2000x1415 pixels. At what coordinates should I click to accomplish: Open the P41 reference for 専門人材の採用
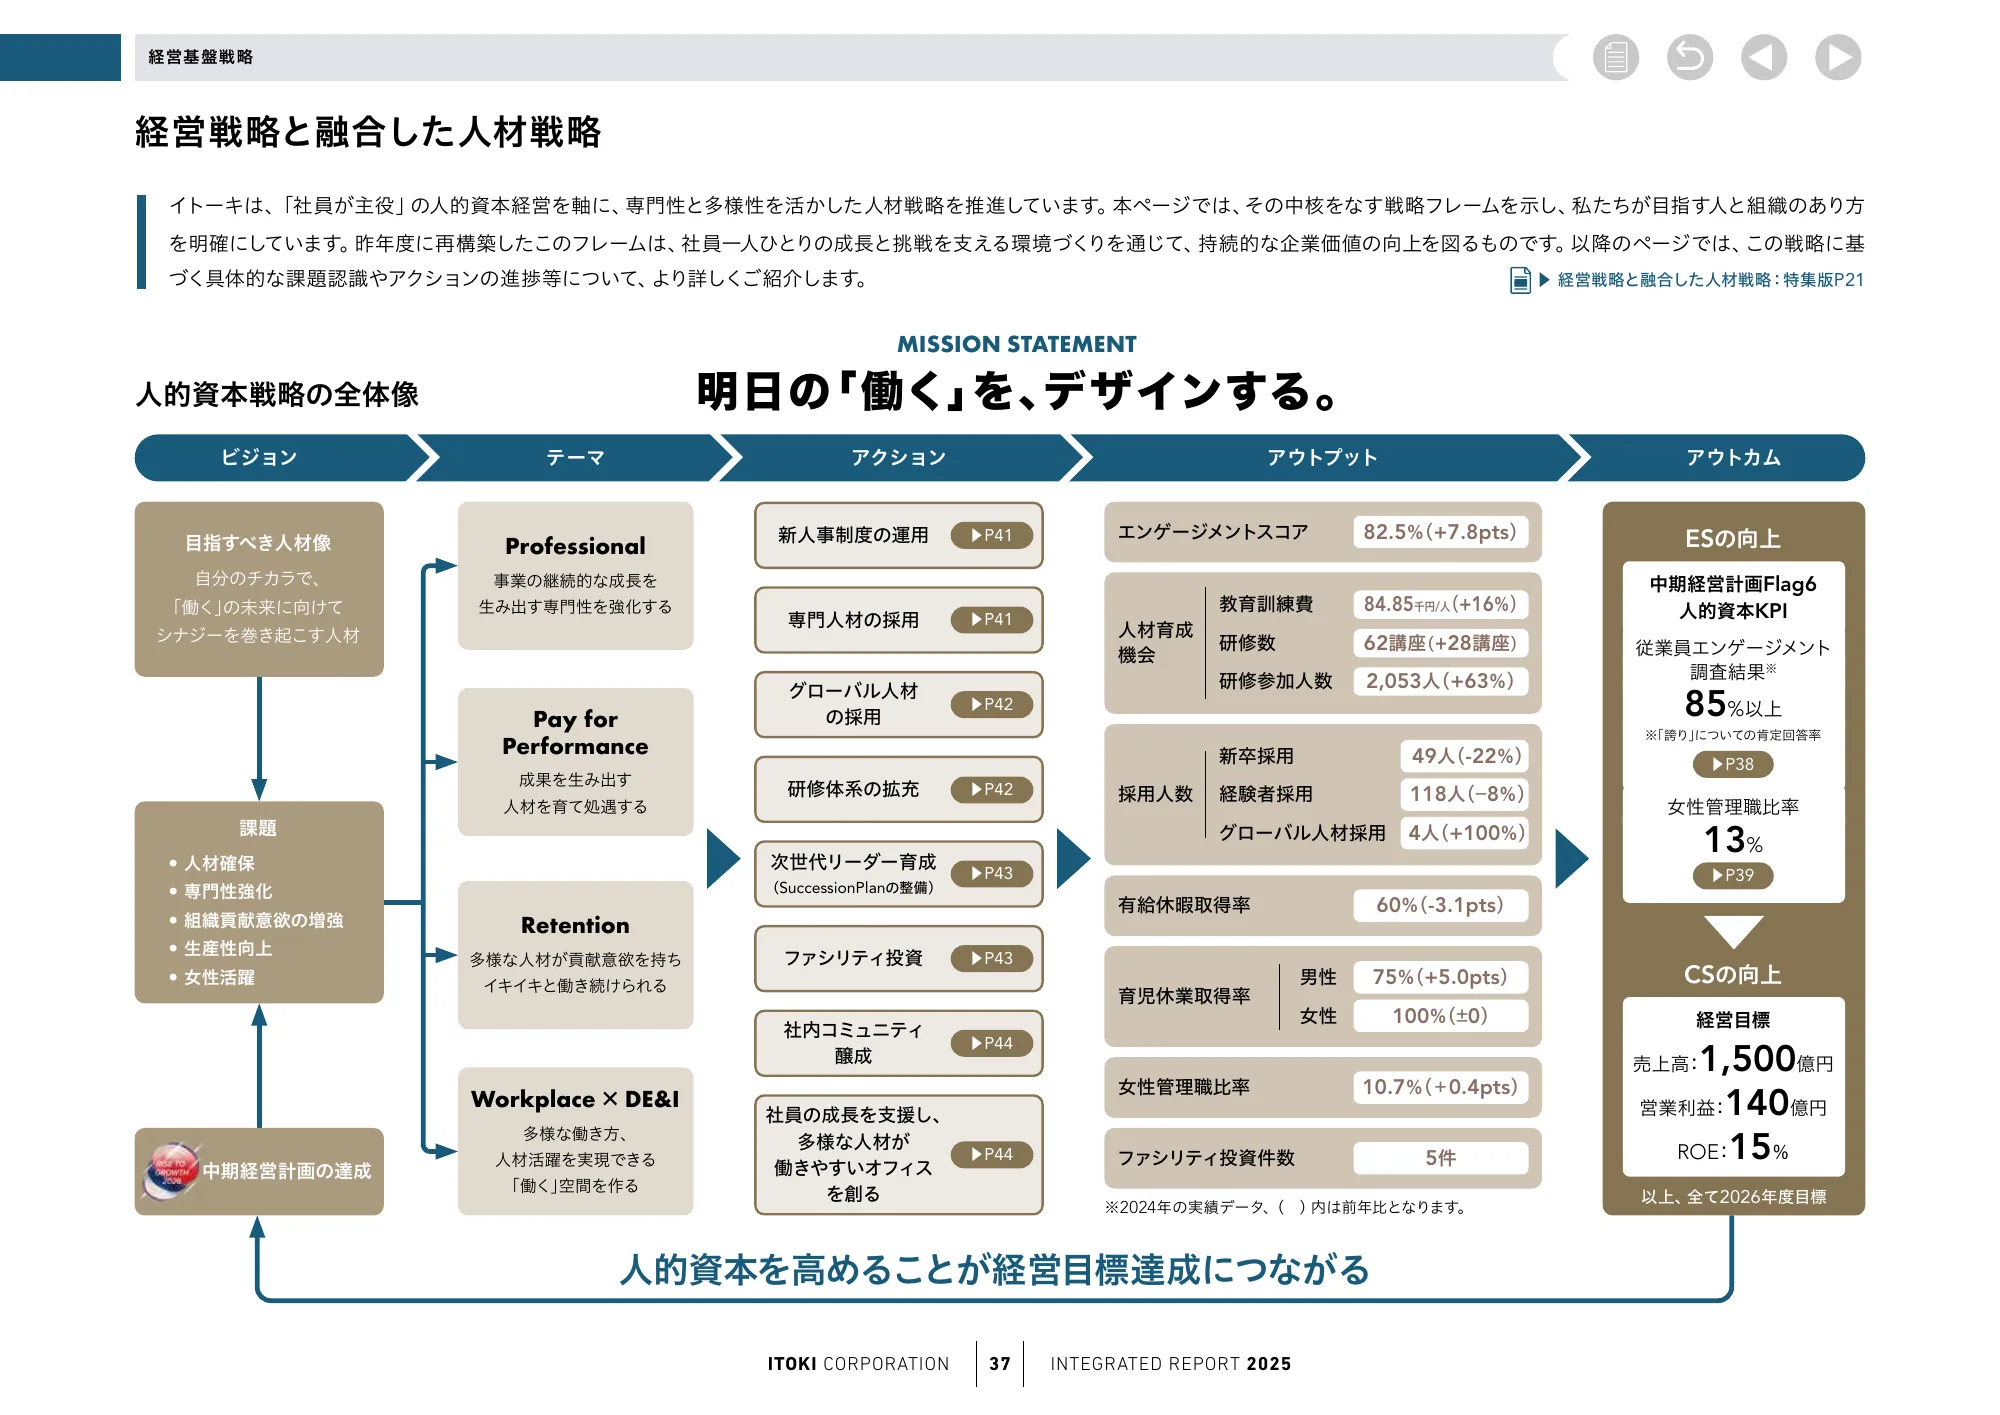pyautogui.click(x=993, y=621)
